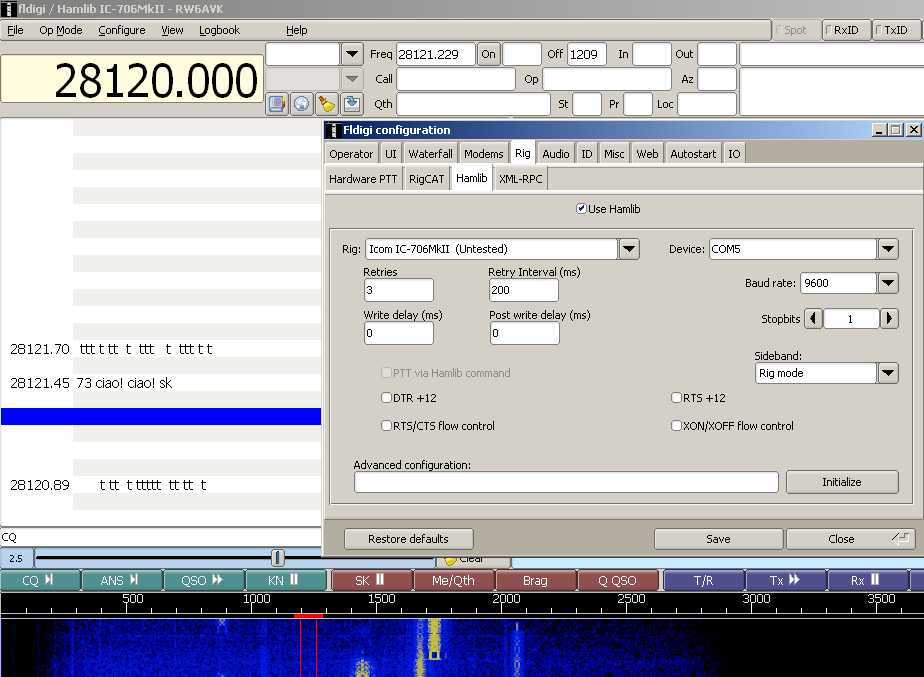Open the Sideband dropdown
This screenshot has width=924, height=677.
pyautogui.click(x=888, y=373)
